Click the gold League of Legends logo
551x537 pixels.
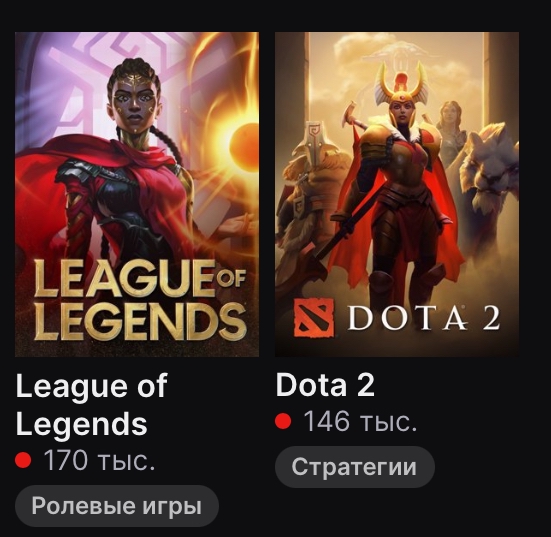click(140, 300)
